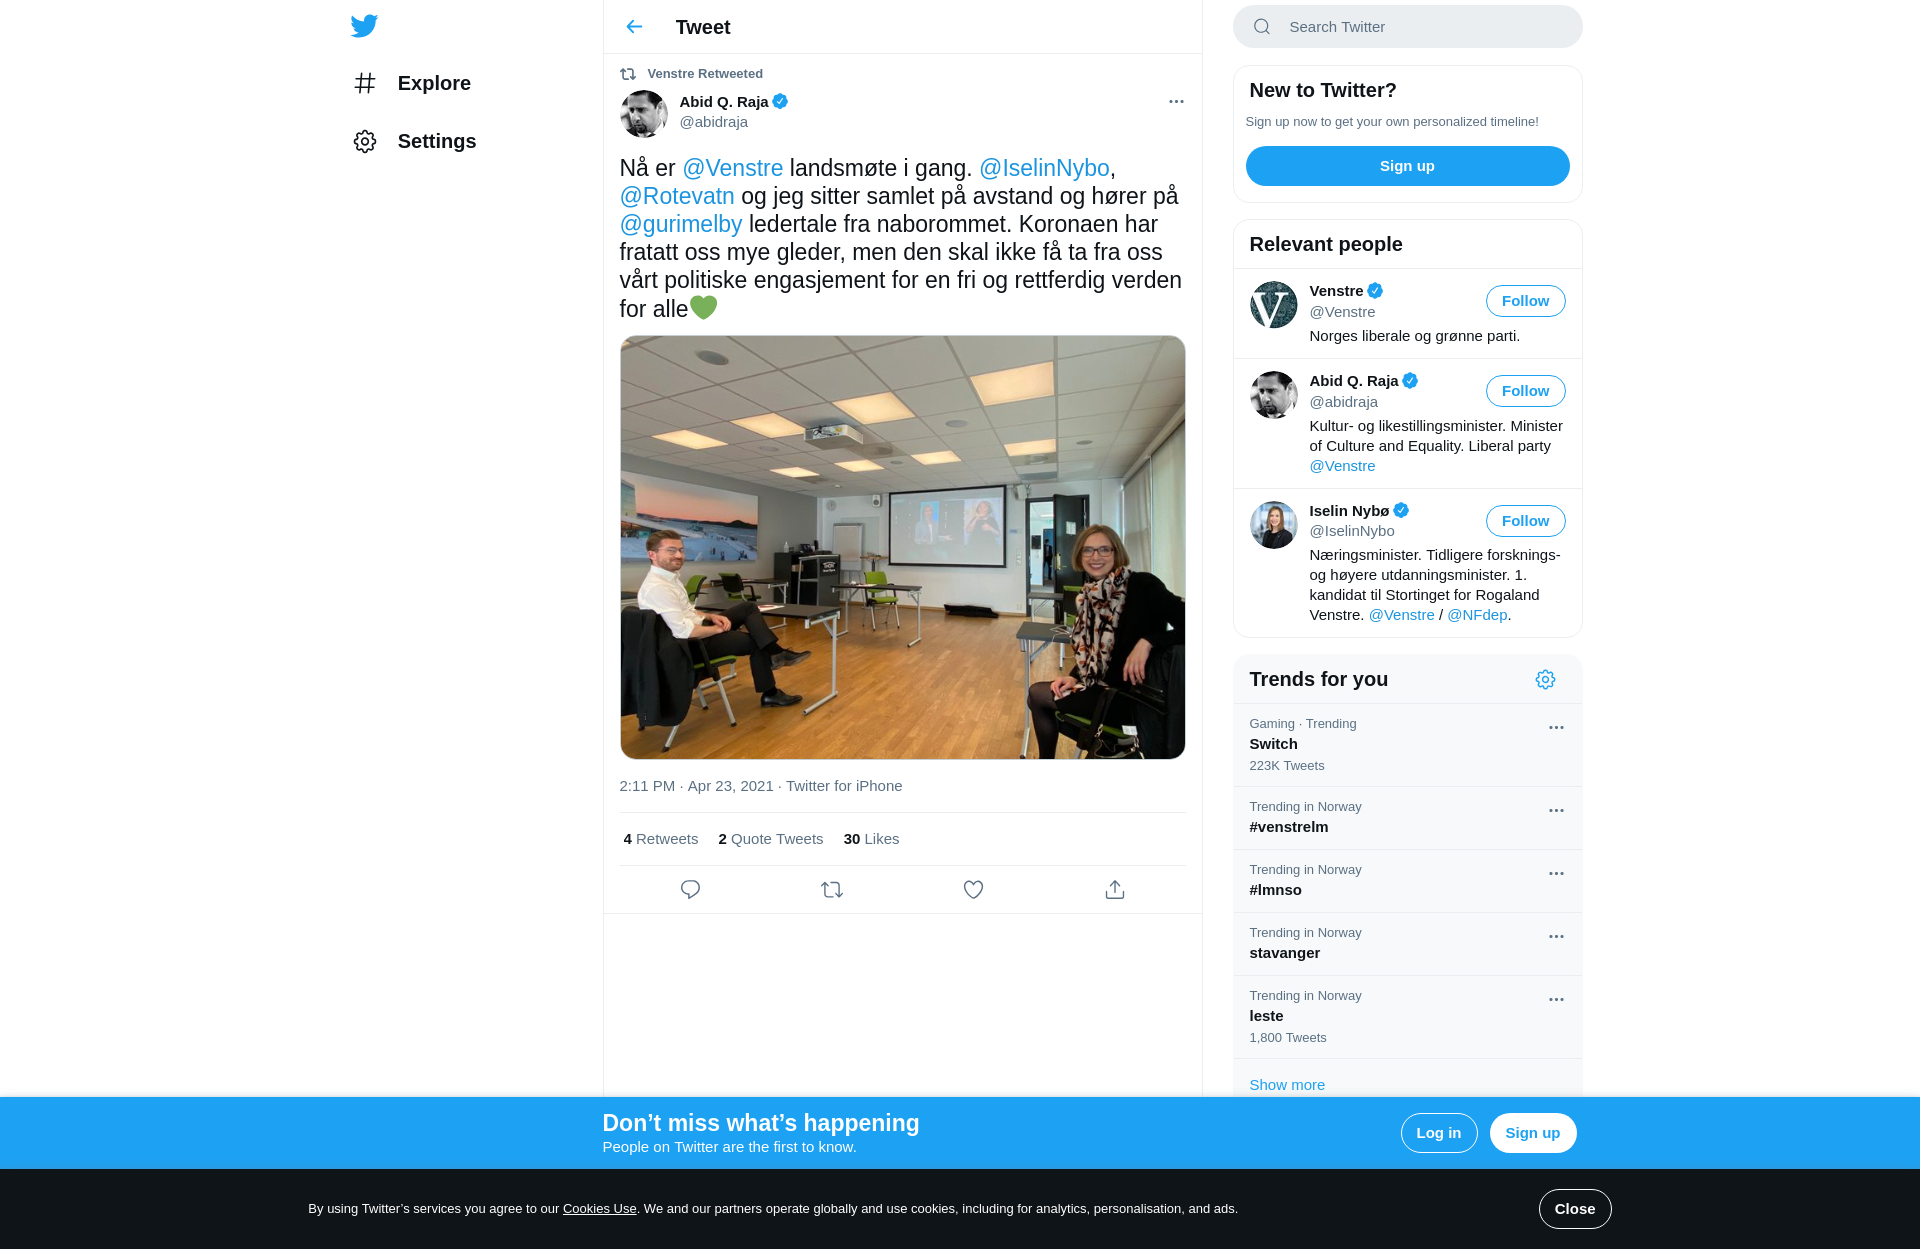Click the Search Twitter field
Screen dimensions: 1920x1249
pos(1407,27)
